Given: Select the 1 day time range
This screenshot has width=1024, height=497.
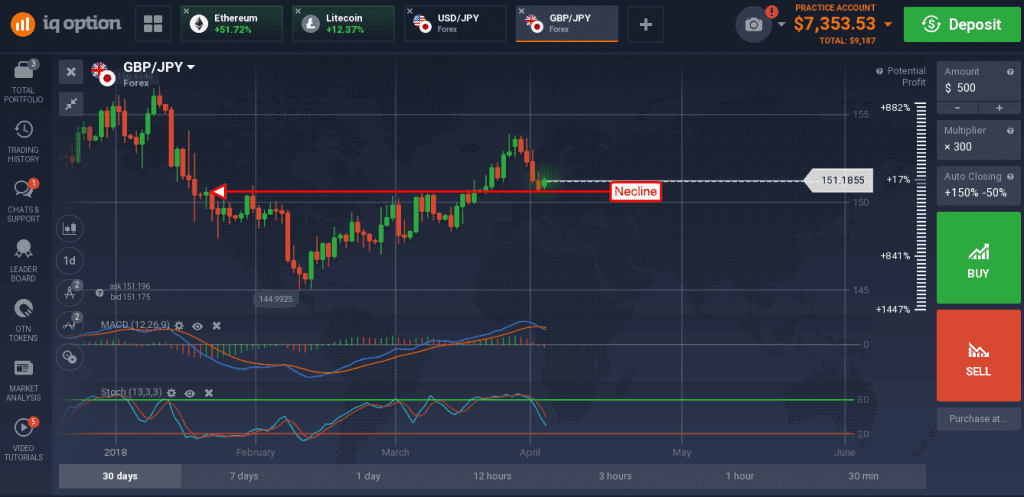Looking at the screenshot, I should pos(368,476).
